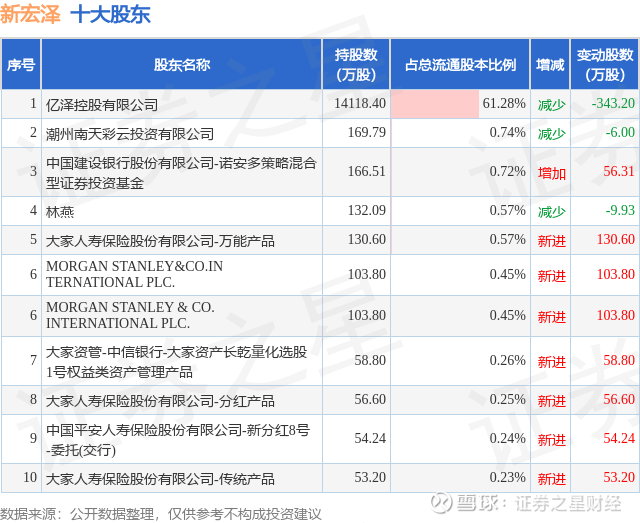The image size is (640, 523).
Task: Click holdings value 14118.40
Action: [x=360, y=103]
